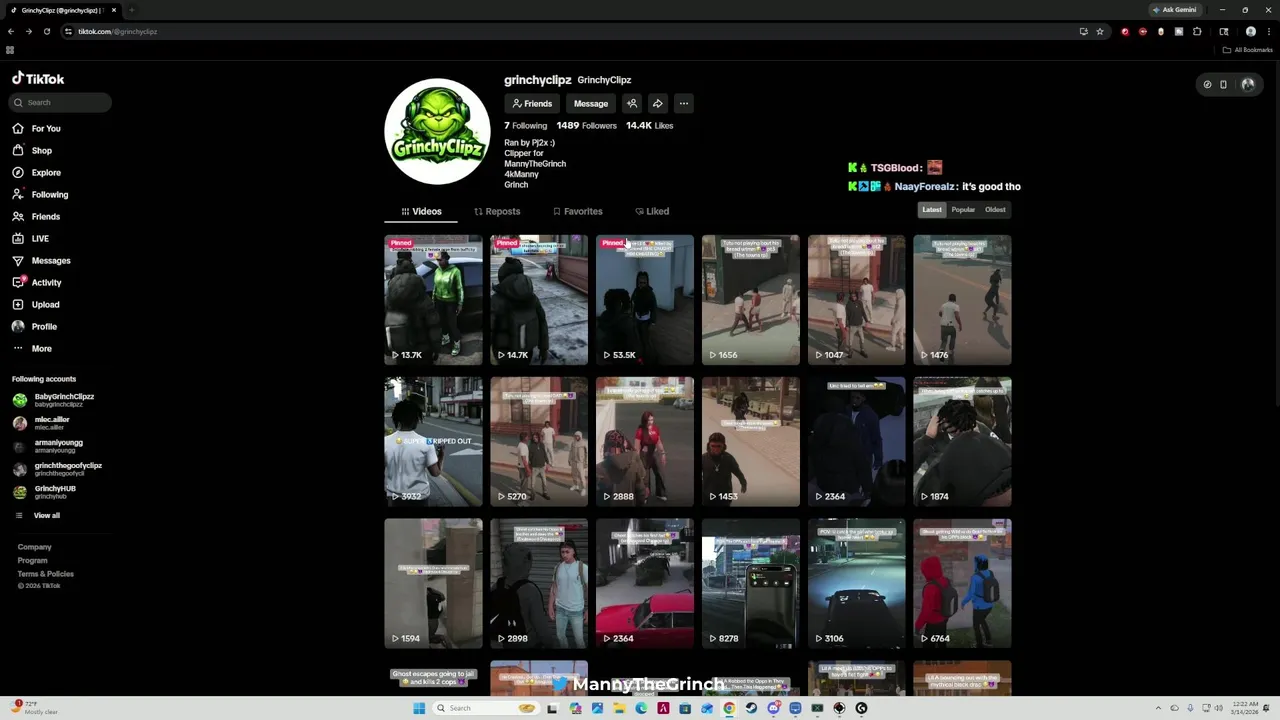Open TikTok account avatar menu top-right

(x=1248, y=84)
